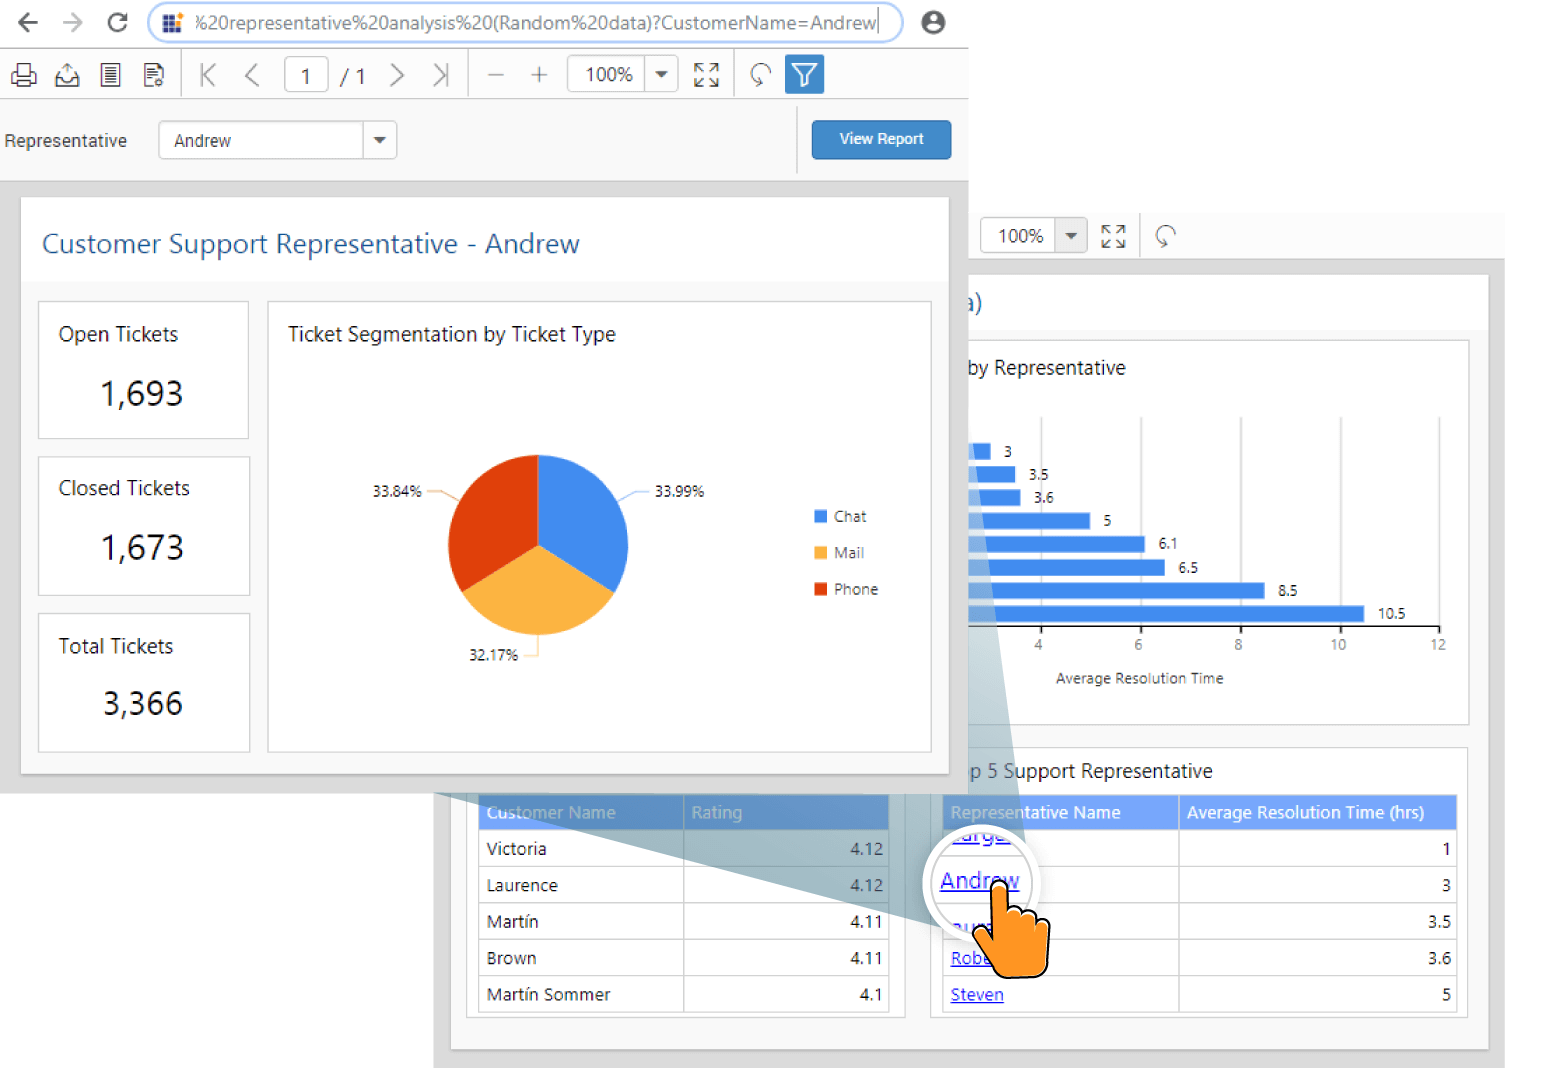The width and height of the screenshot is (1560, 1068).
Task: Navigate to the last page arrow
Action: pyautogui.click(x=441, y=73)
